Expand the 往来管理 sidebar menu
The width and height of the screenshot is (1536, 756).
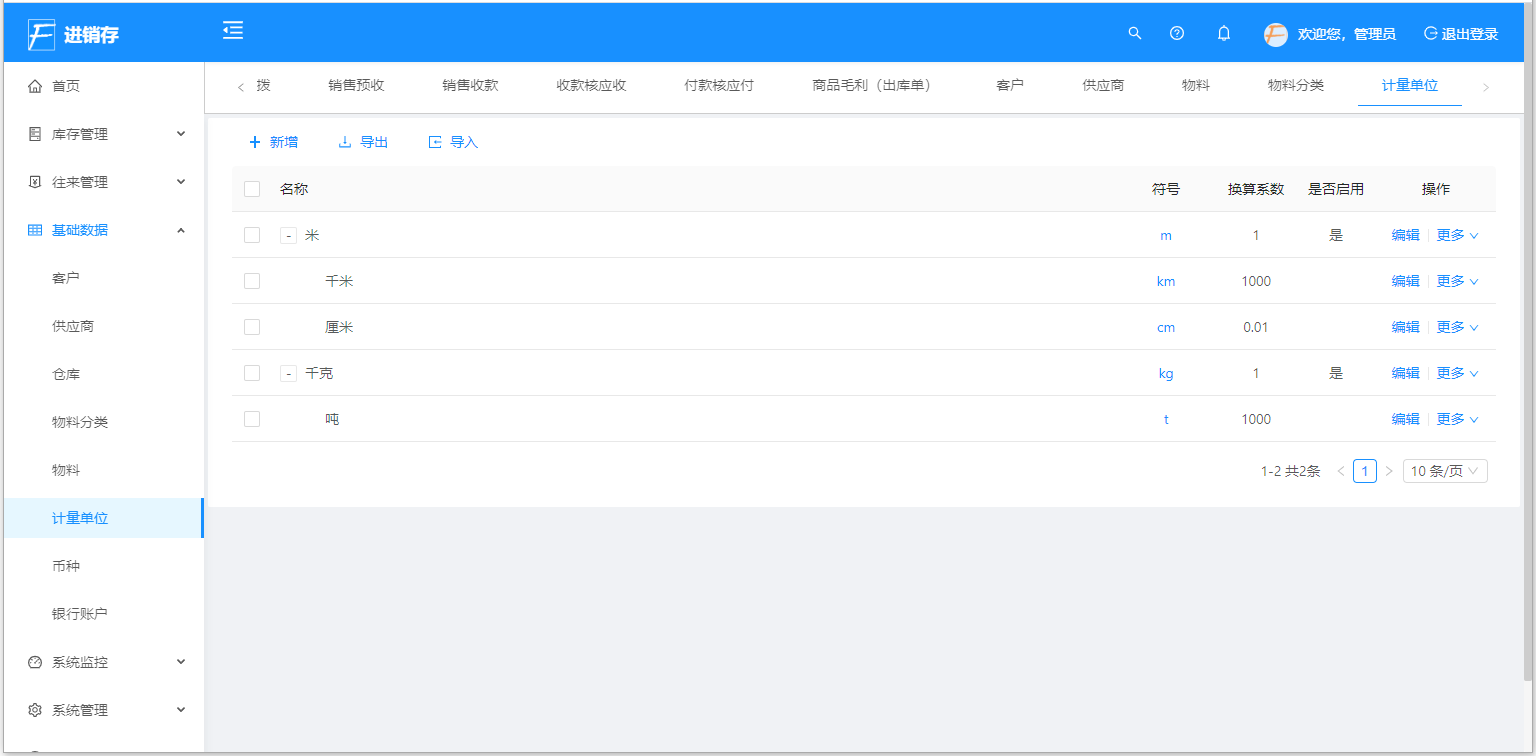click(181, 182)
